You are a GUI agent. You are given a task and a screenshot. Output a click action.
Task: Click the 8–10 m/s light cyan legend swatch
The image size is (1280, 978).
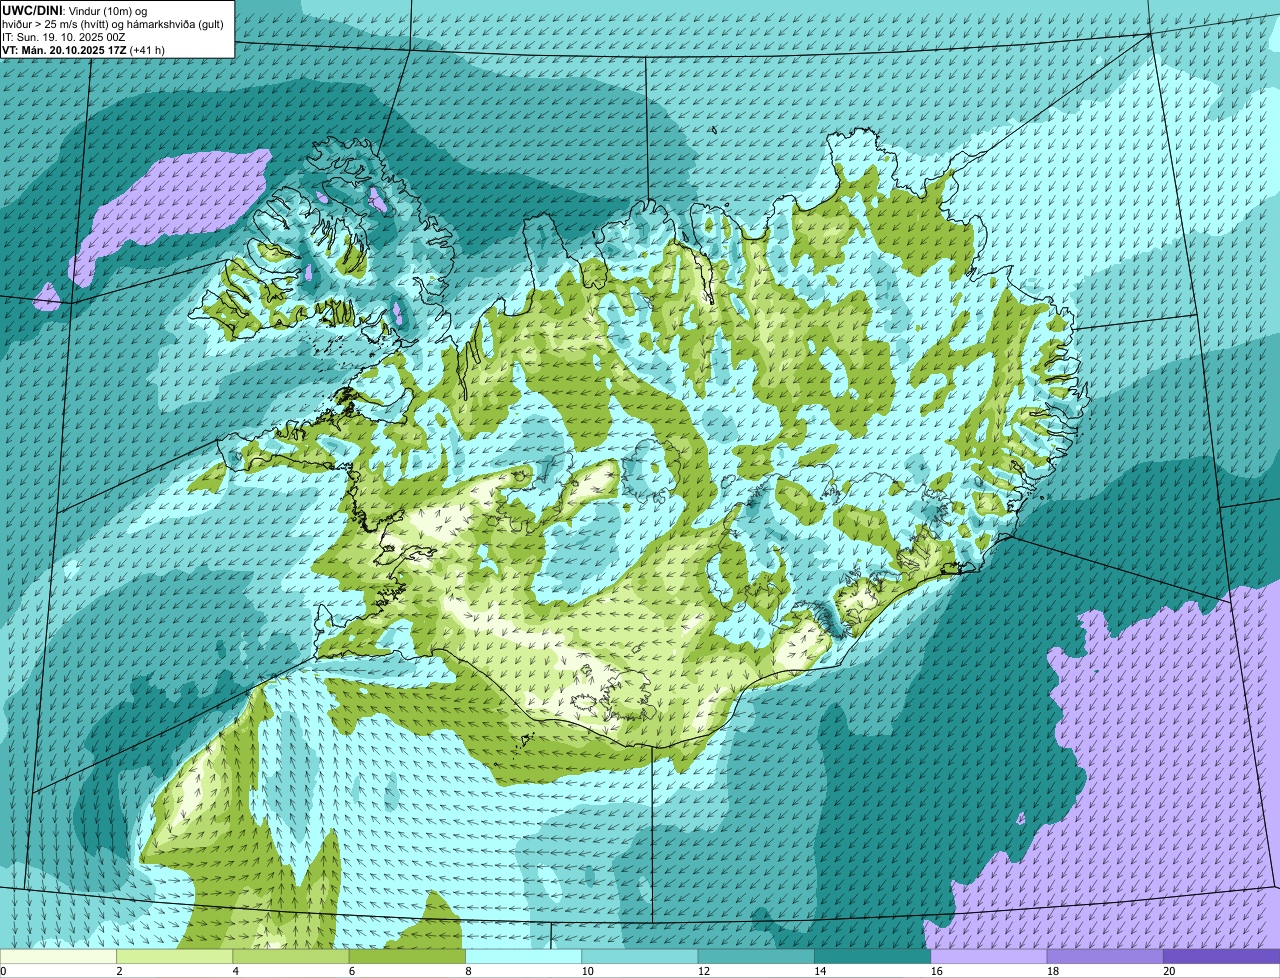pos(523,956)
